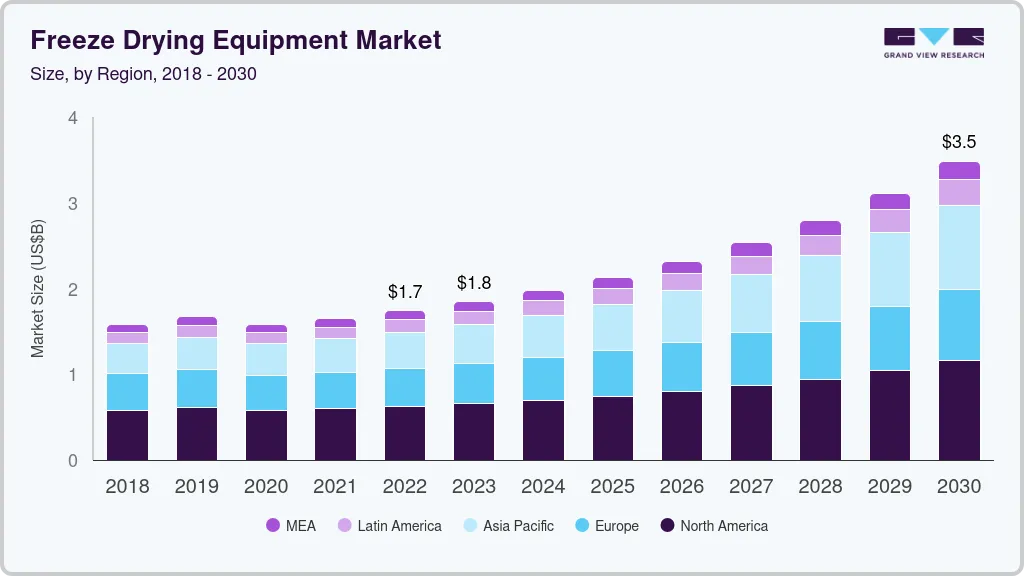This screenshot has width=1024, height=576.
Task: Click the $1.8 data label above 2023
Action: pos(474,284)
